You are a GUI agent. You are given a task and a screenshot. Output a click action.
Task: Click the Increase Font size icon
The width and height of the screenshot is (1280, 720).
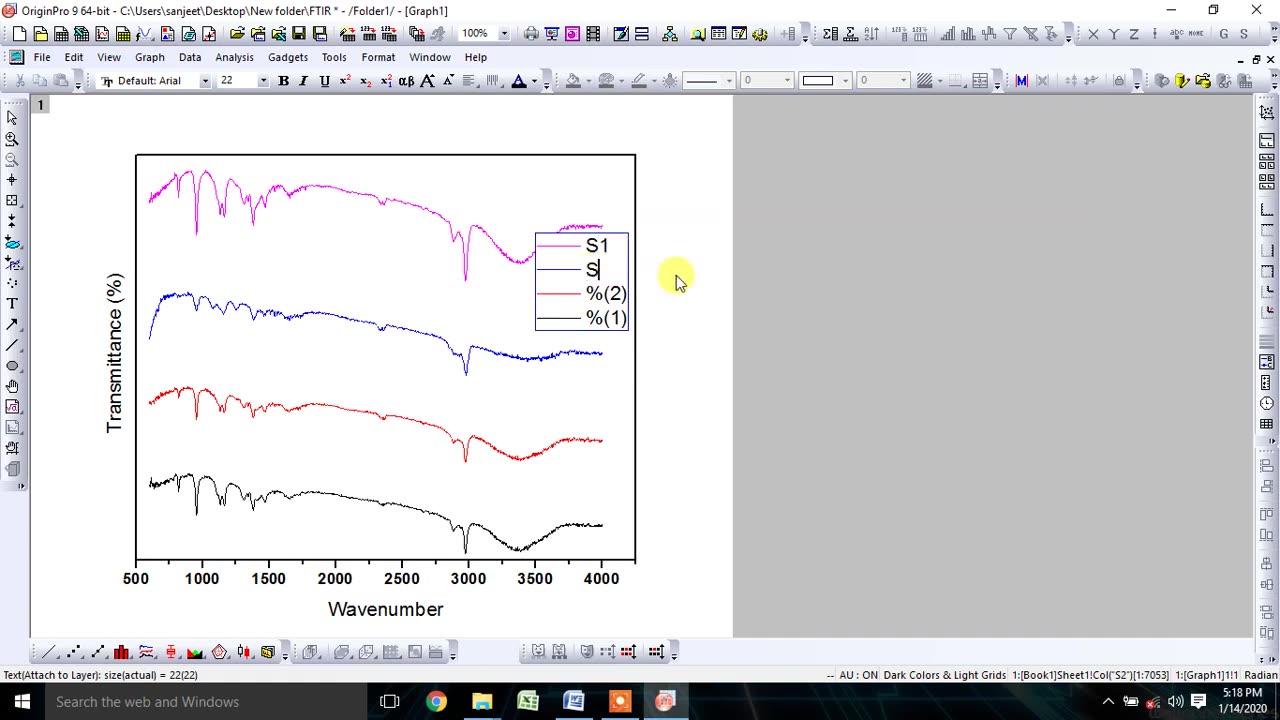(427, 81)
